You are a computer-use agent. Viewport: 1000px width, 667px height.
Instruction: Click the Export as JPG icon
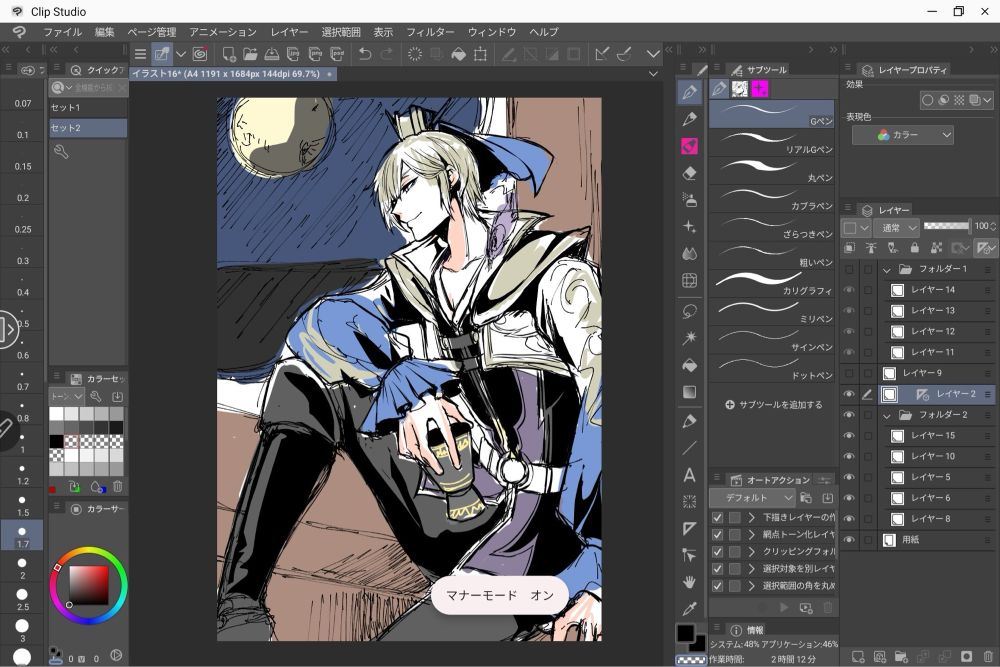coord(293,54)
